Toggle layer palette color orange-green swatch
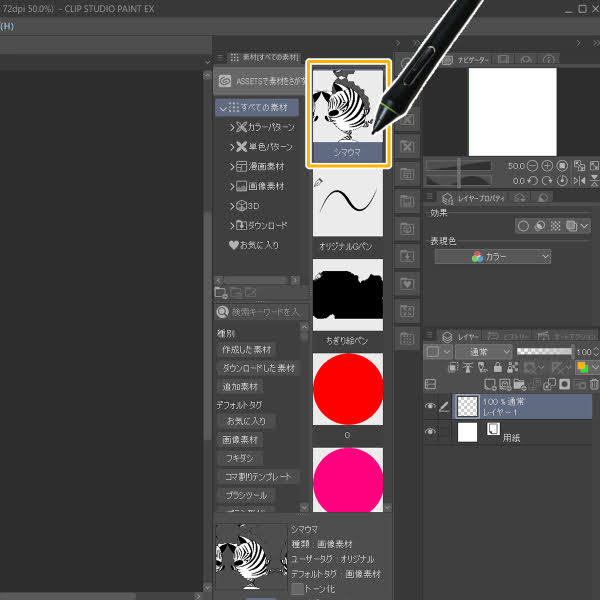This screenshot has width=600, height=600. point(583,368)
